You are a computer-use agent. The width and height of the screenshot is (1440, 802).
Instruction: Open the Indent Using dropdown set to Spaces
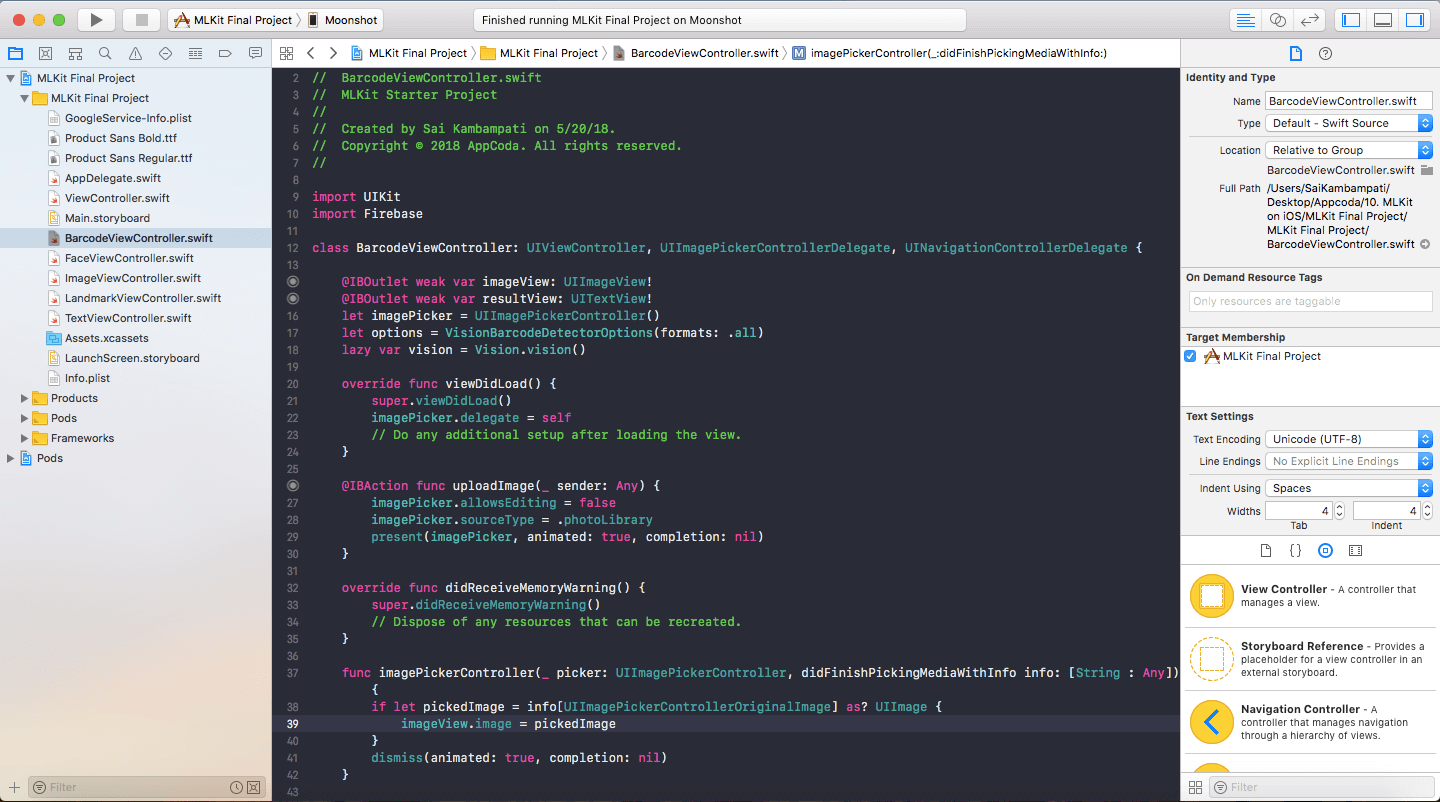pyautogui.click(x=1349, y=488)
